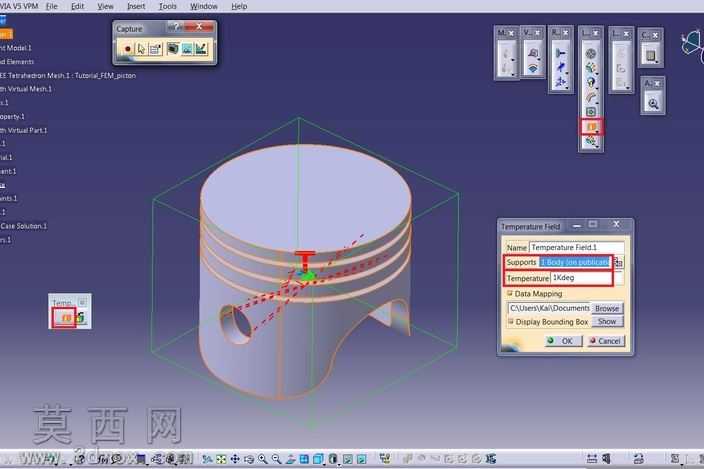
Task: Click the Rotate icon in bottom toolbar
Action: tap(249, 459)
